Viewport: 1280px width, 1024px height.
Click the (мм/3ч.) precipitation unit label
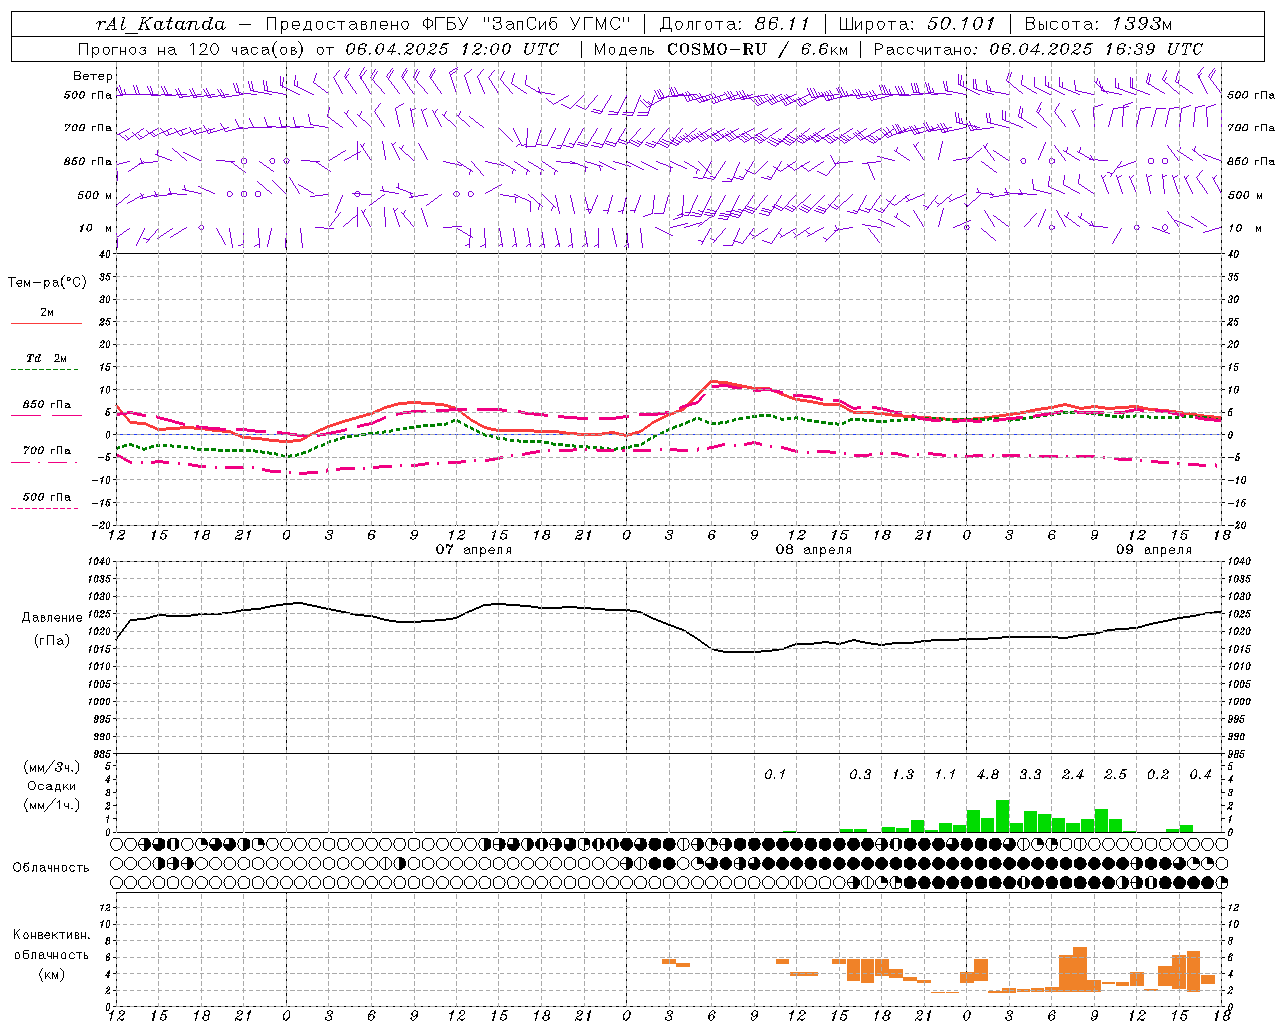pos(52,768)
